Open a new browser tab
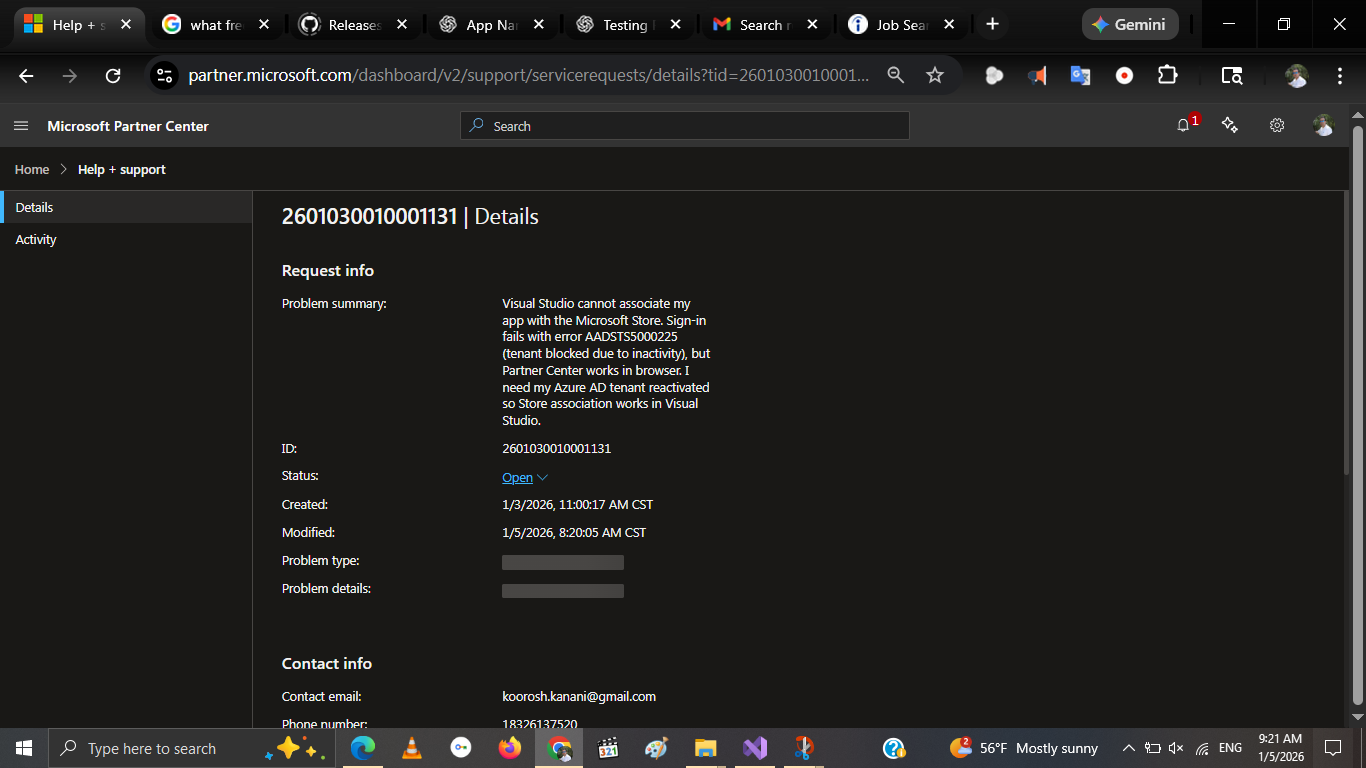The width and height of the screenshot is (1366, 768). point(992,24)
